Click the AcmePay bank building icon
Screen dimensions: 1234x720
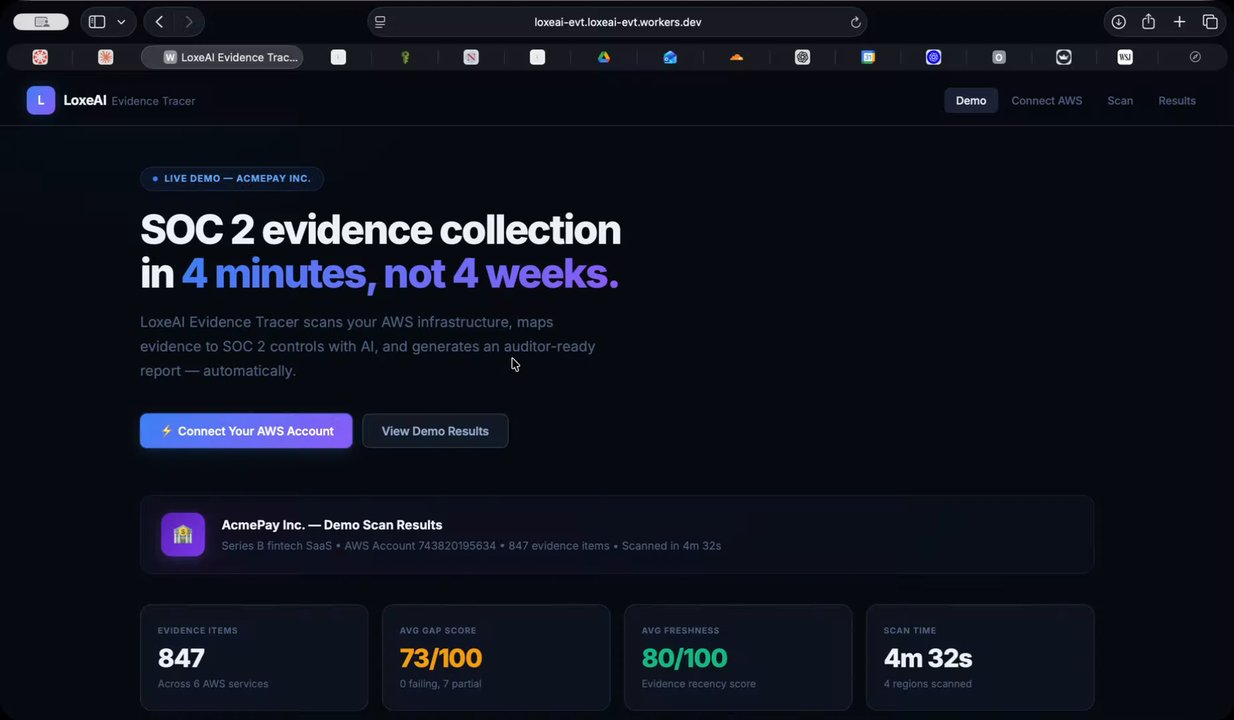click(x=183, y=535)
